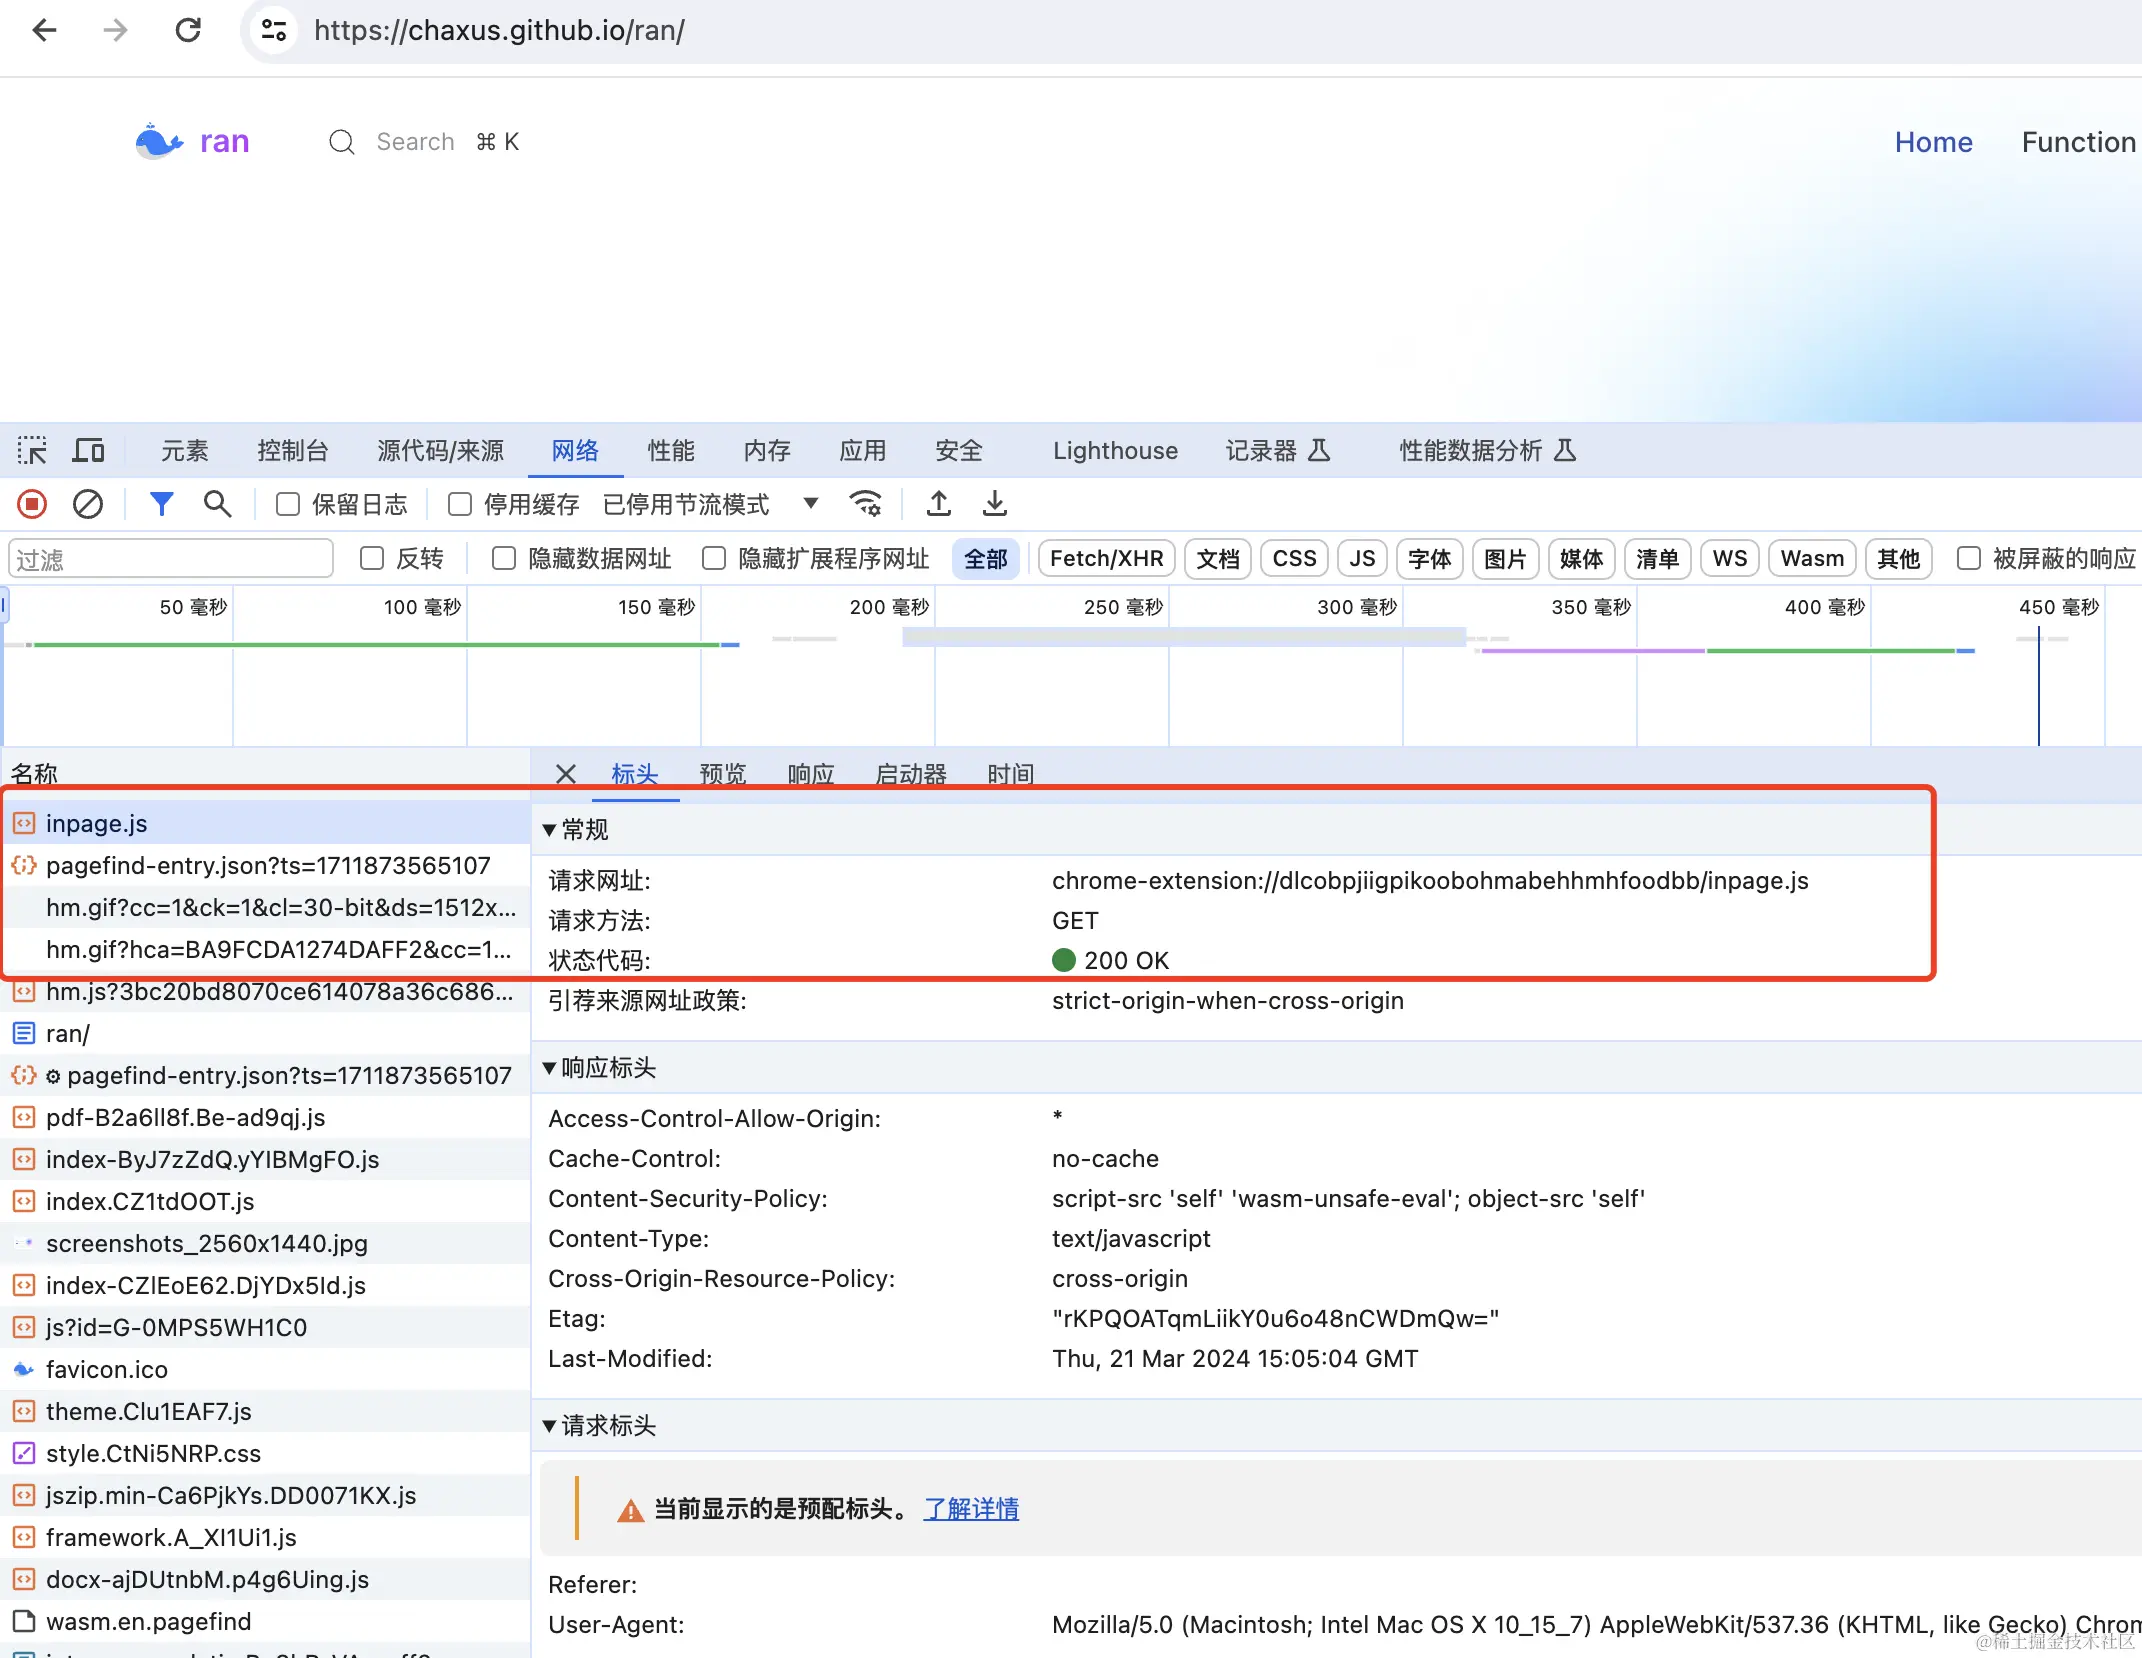Click the 了解详情 link

pos(971,1509)
